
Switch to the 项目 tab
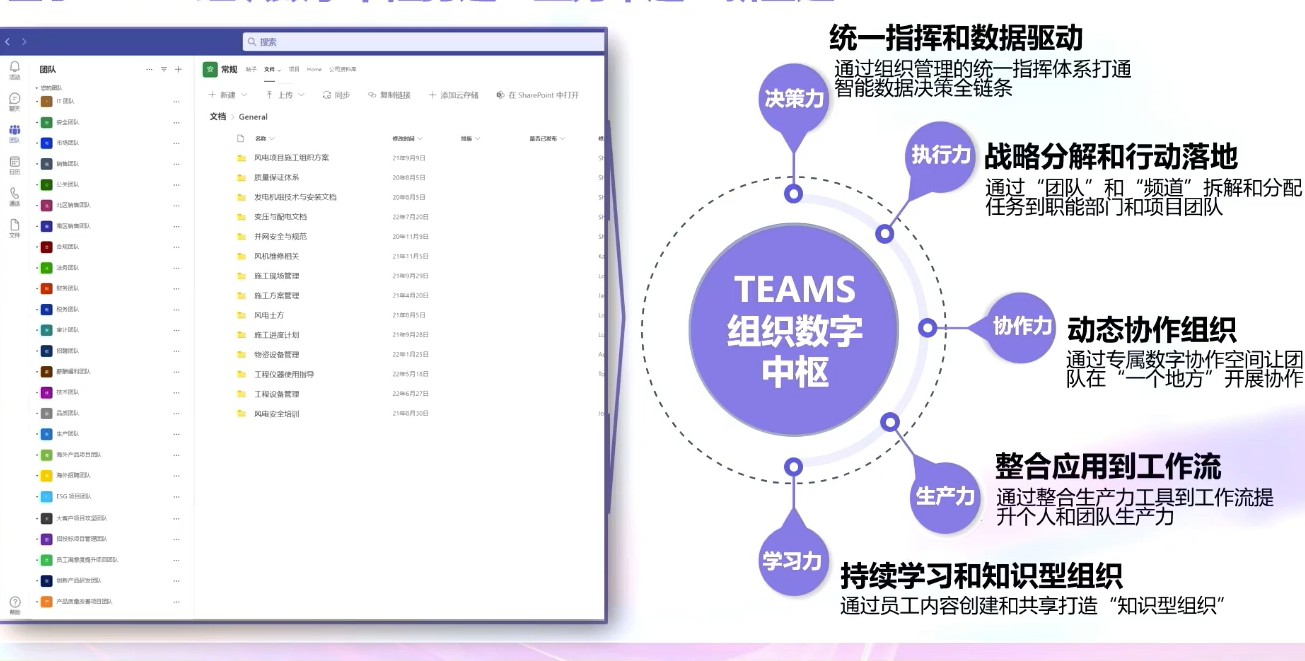tap(294, 69)
